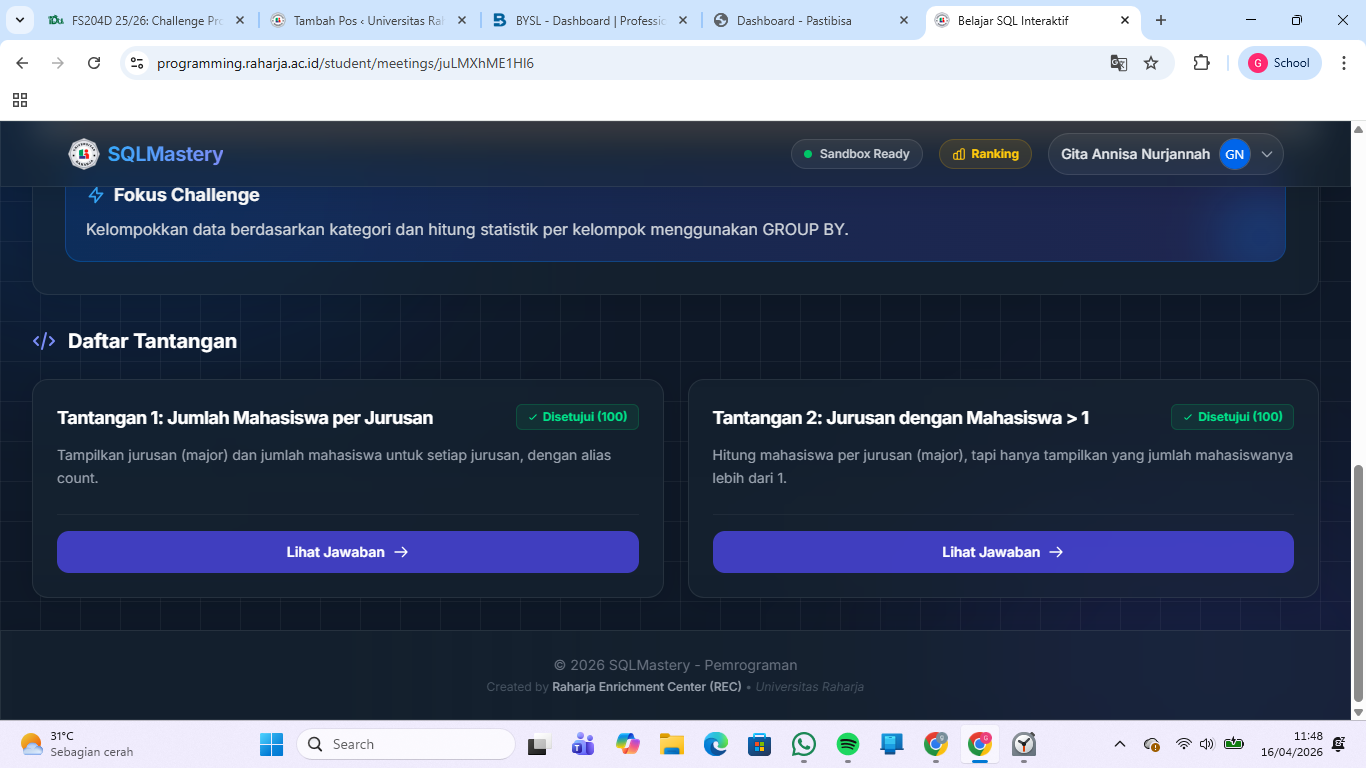Open the tab search dropdown arrow

point(19,20)
